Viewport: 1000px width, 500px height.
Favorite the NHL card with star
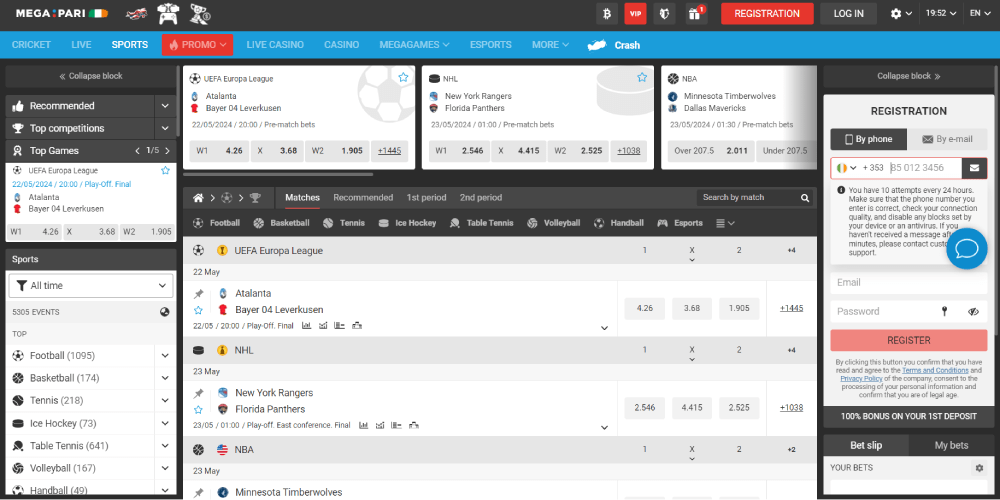642,77
